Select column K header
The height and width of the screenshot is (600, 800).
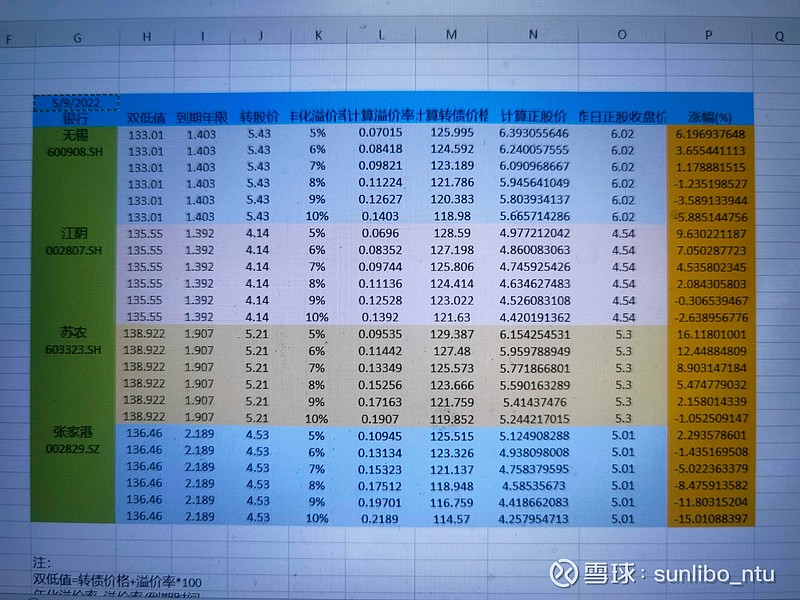(318, 35)
